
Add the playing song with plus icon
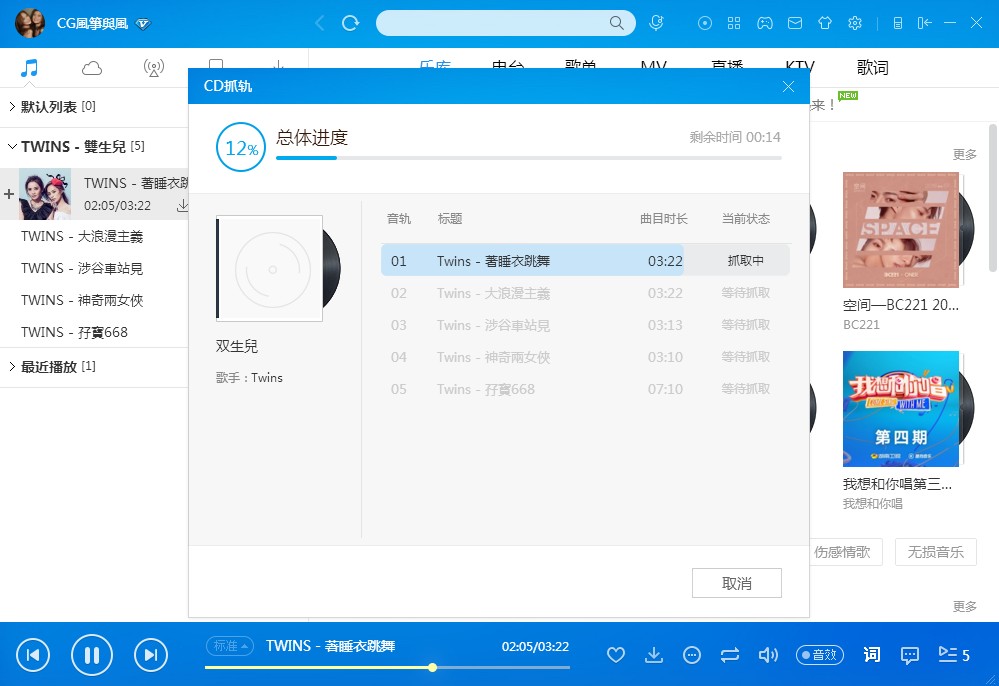click(x=9, y=194)
